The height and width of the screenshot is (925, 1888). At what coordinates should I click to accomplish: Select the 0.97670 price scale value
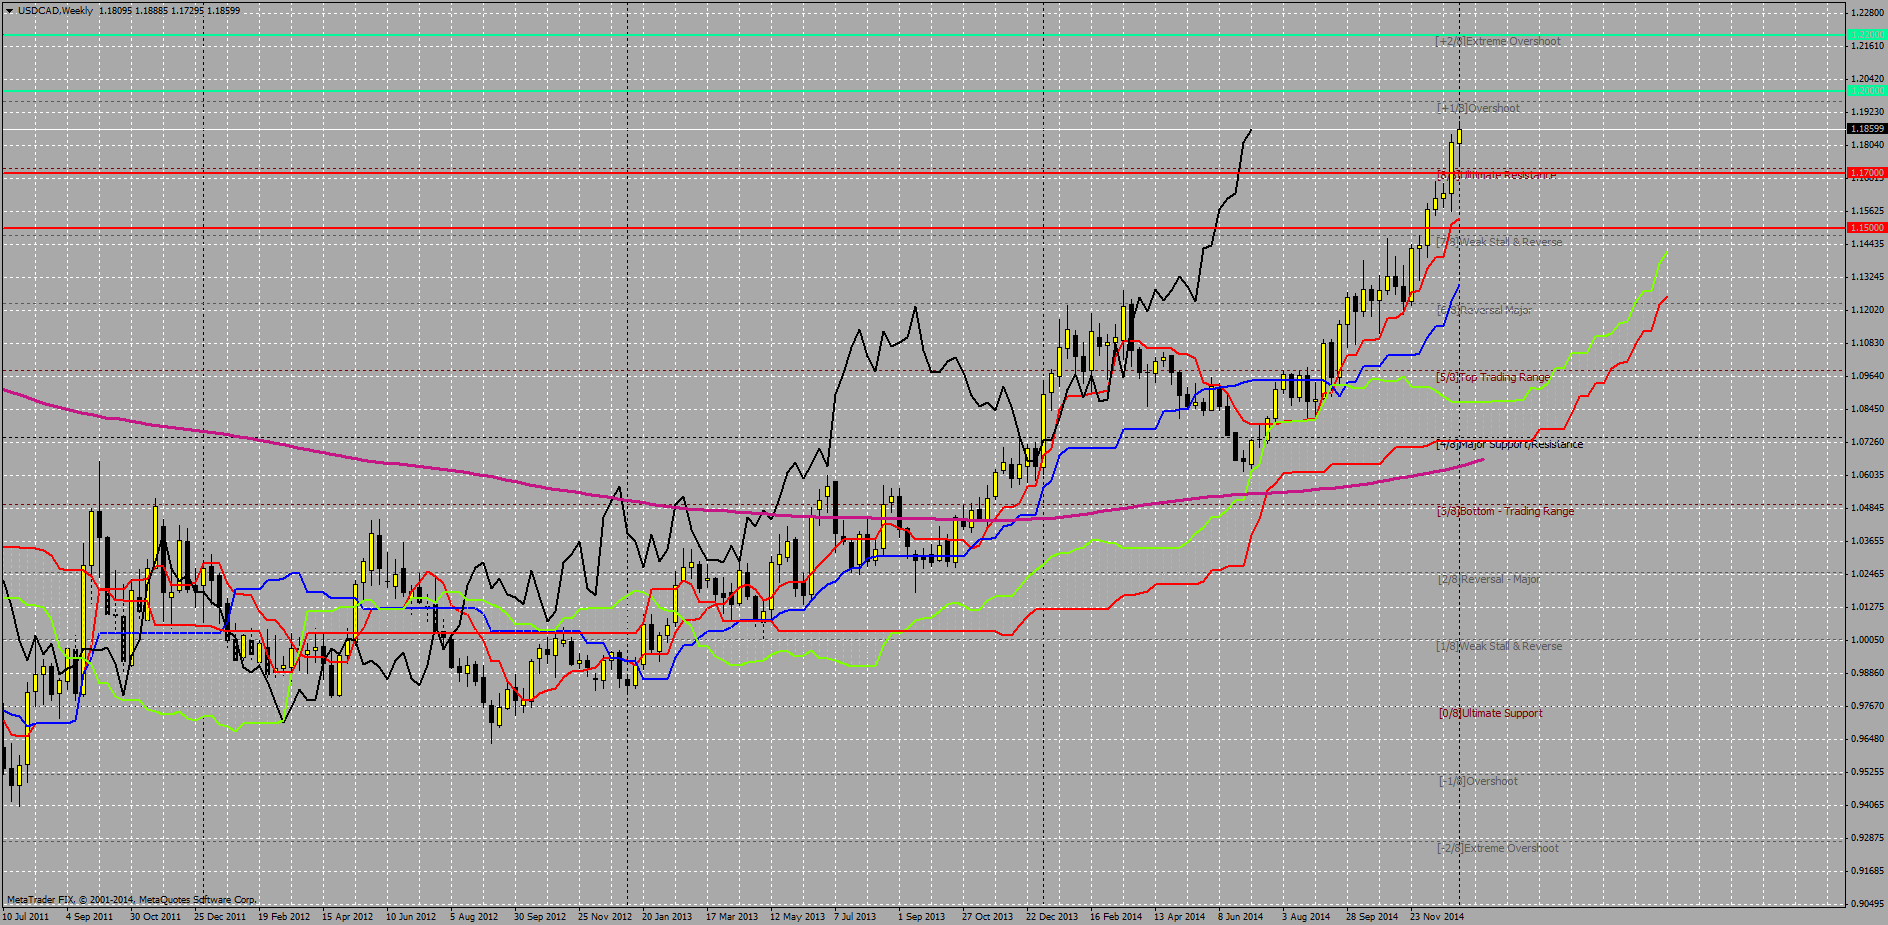pos(1867,706)
